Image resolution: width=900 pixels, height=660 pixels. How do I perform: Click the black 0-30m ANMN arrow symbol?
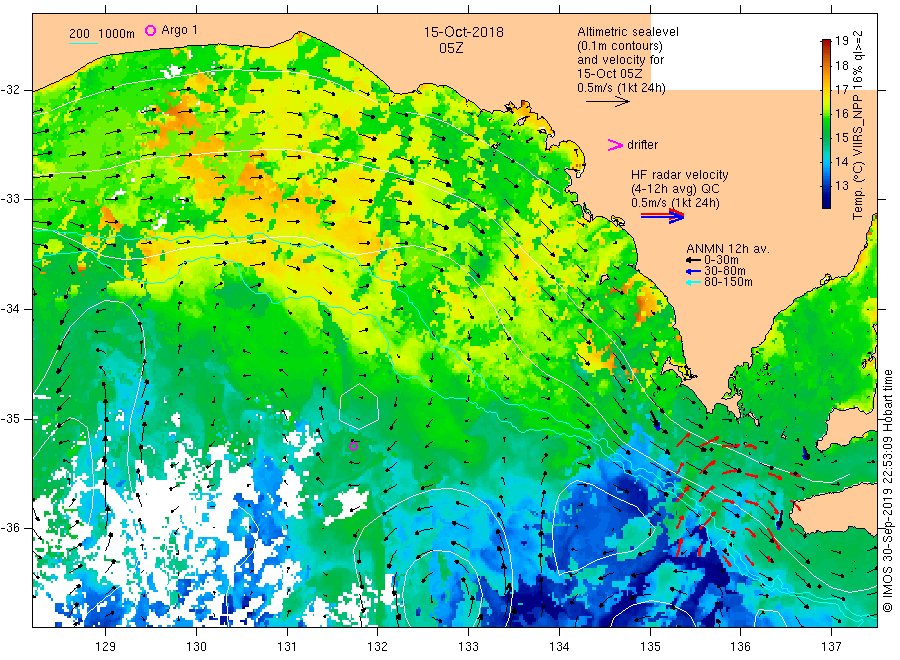coord(693,260)
